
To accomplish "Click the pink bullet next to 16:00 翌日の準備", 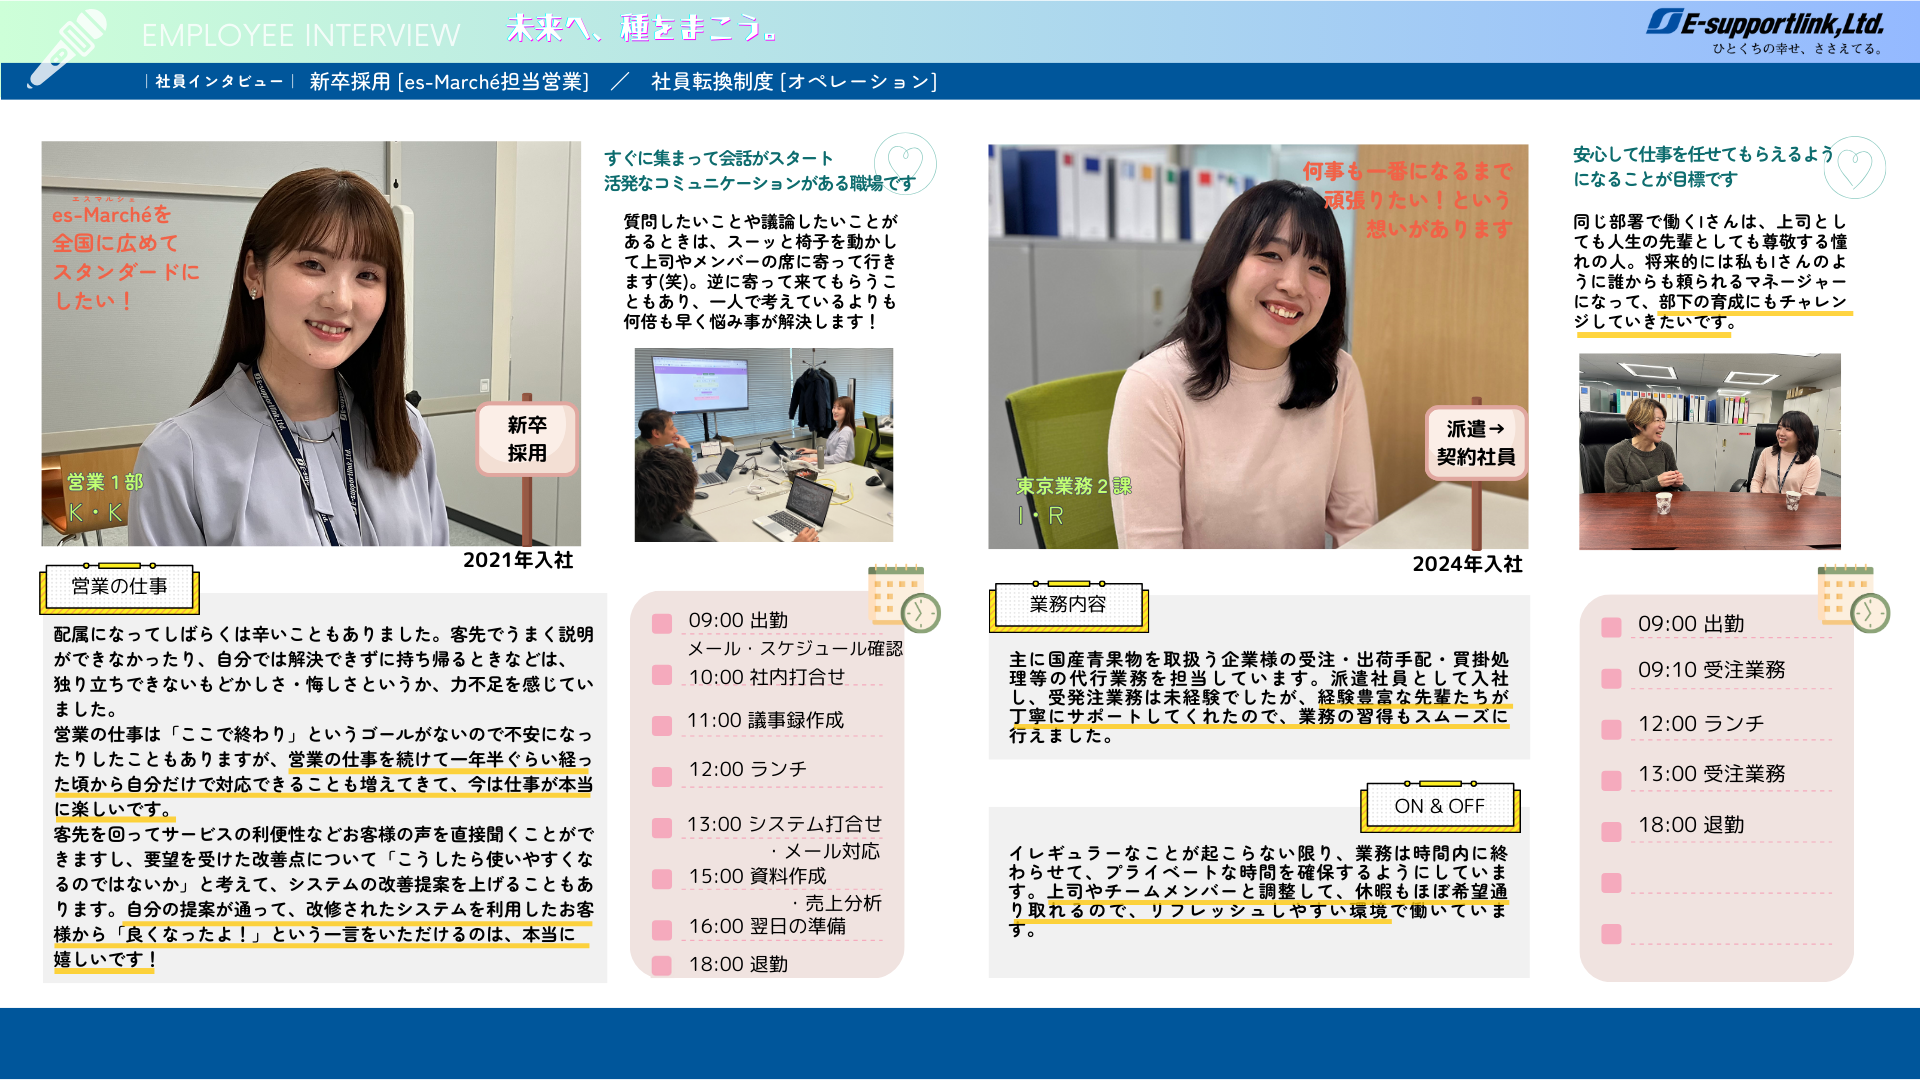I will 662,930.
